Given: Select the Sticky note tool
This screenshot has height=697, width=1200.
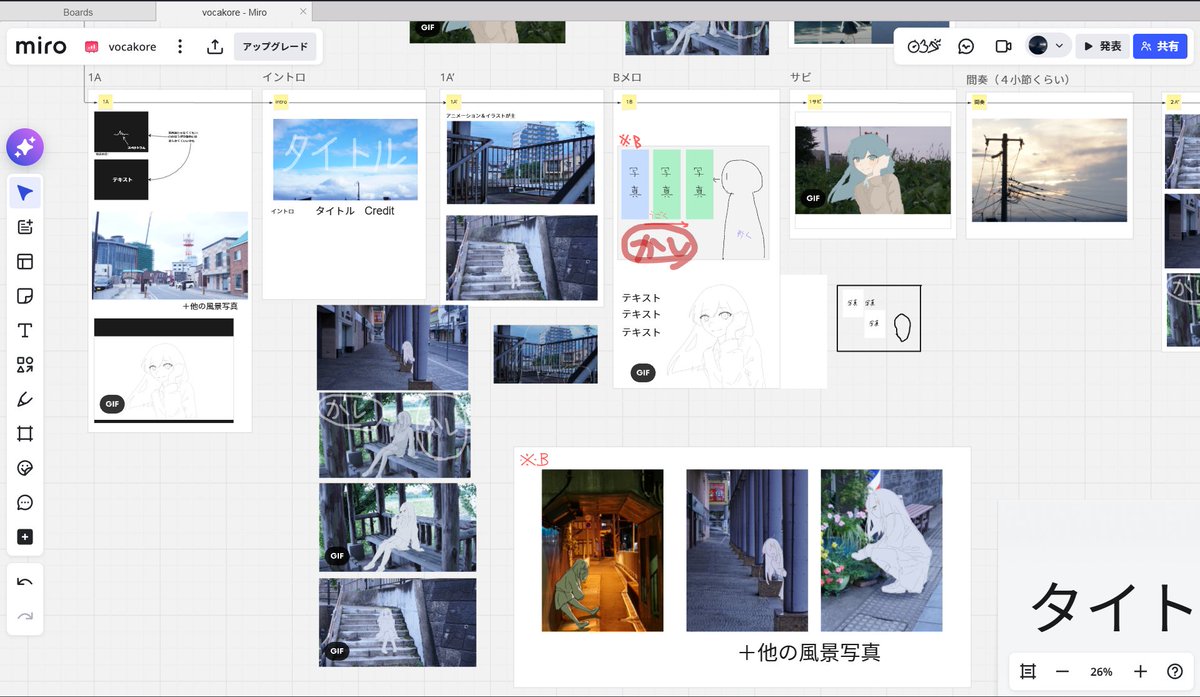Looking at the screenshot, I should pyautogui.click(x=25, y=296).
